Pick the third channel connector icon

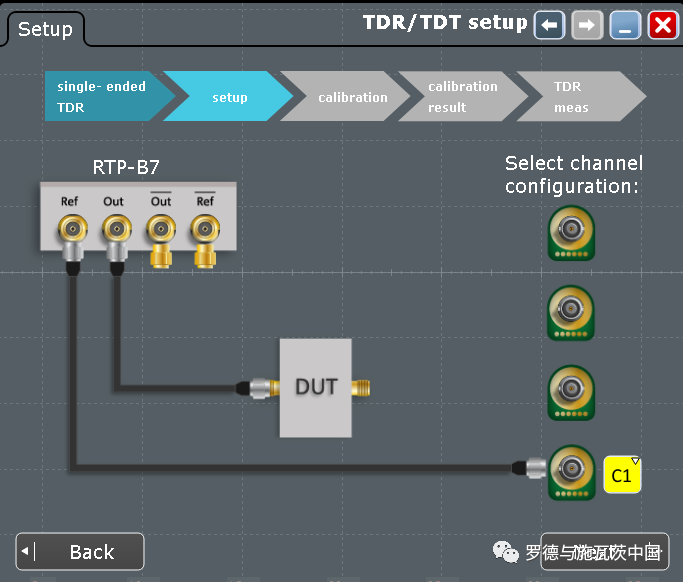coord(571,392)
